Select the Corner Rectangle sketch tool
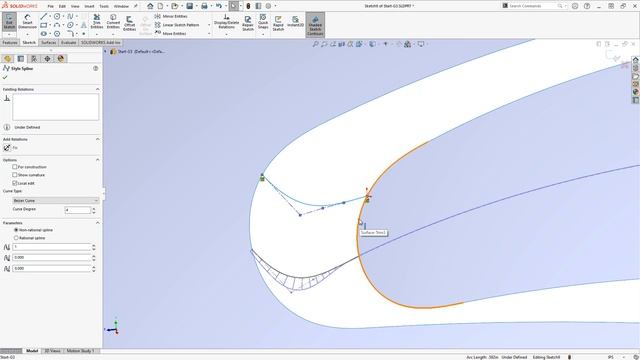The width and height of the screenshot is (640, 360). [44, 25]
